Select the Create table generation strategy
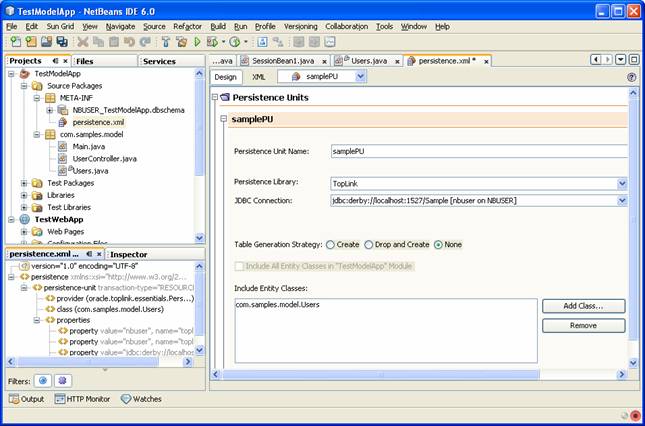645x426 pixels. [x=331, y=244]
